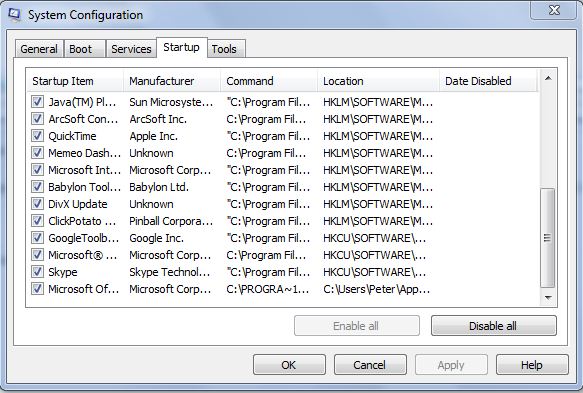Viewport: 583px width, 393px height.
Task: Select the QuickTime startup item name
Action: [73, 136]
